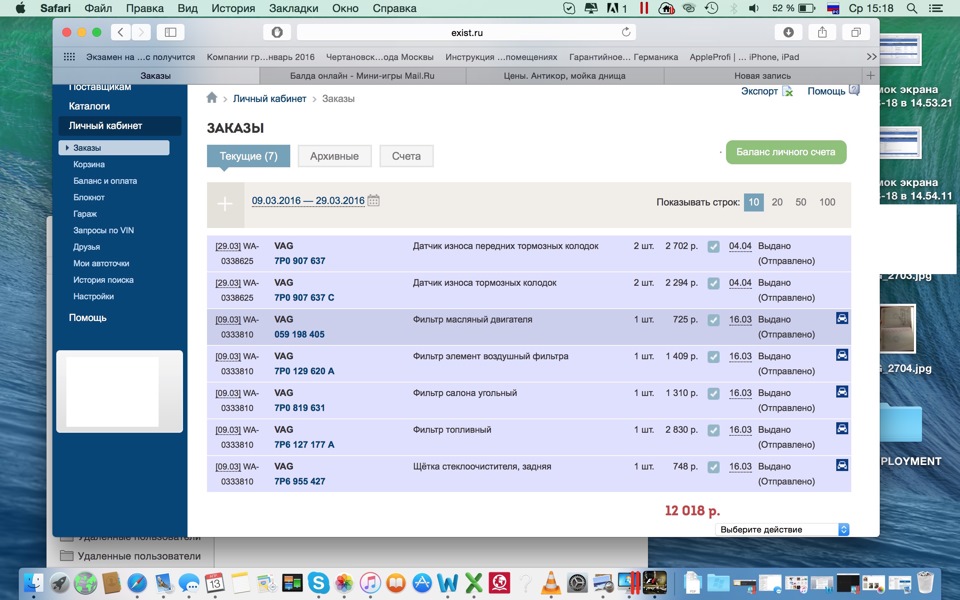The height and width of the screenshot is (600, 960).
Task: Click the exist.ru address bar
Action: (467, 32)
